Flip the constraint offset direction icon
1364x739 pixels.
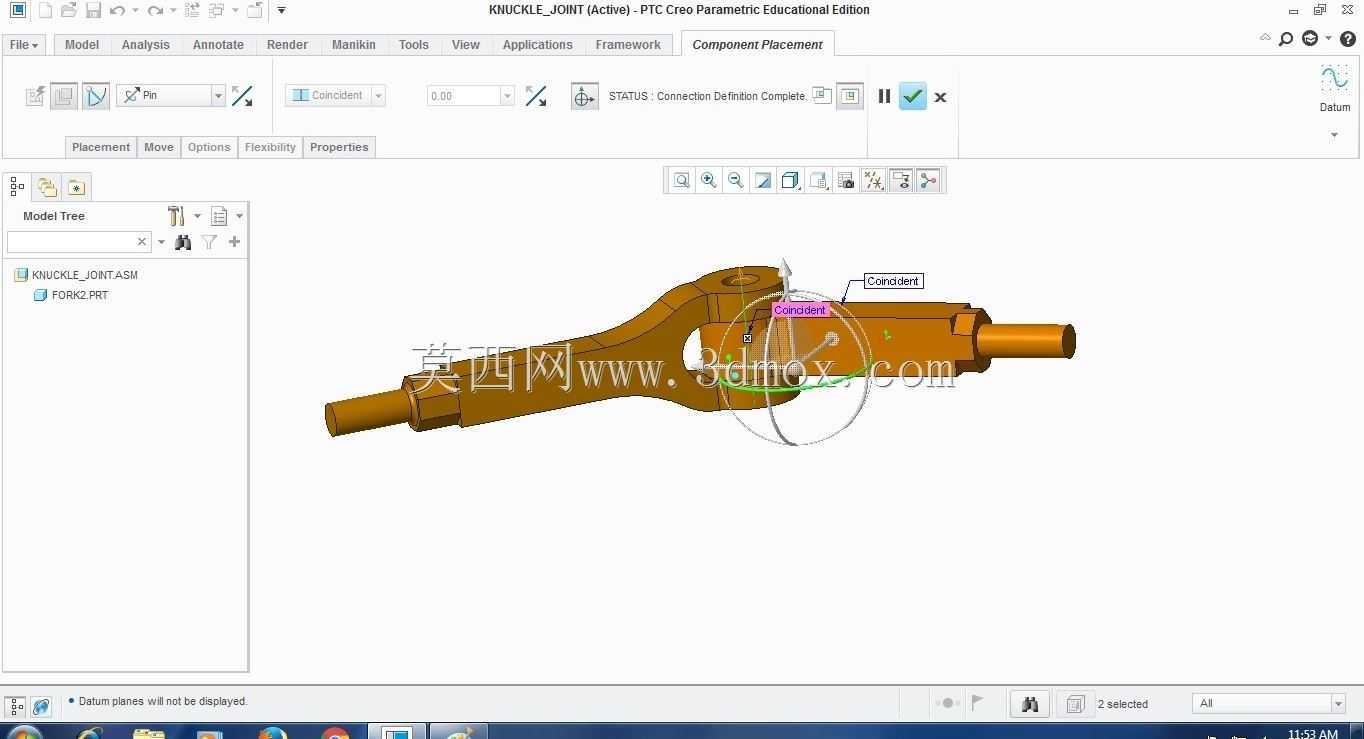pos(536,96)
